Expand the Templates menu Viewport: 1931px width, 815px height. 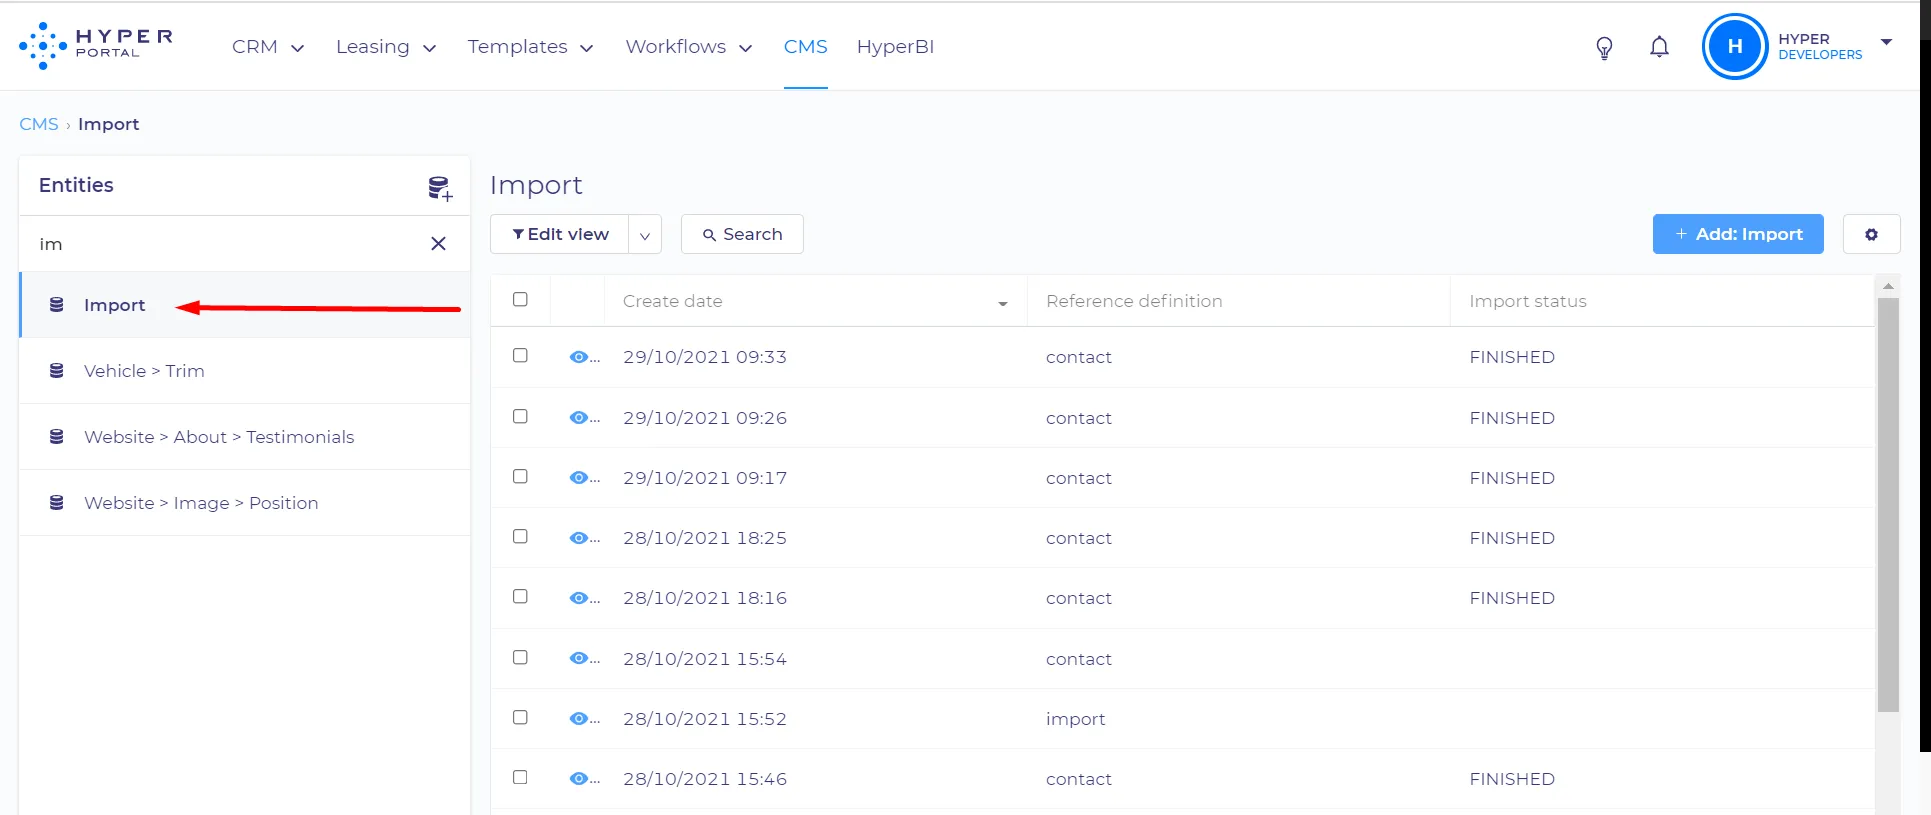pyautogui.click(x=530, y=47)
